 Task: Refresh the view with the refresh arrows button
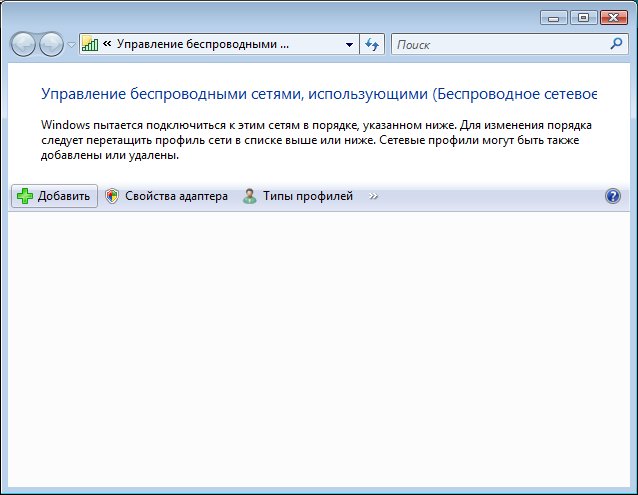pyautogui.click(x=373, y=44)
